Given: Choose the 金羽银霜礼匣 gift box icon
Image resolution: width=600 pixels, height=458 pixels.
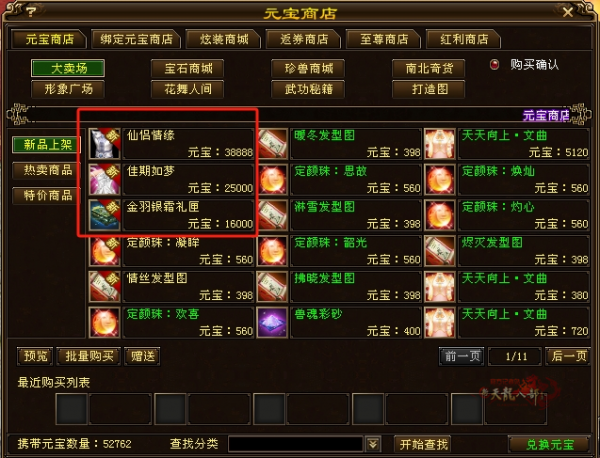Looking at the screenshot, I should [104, 215].
